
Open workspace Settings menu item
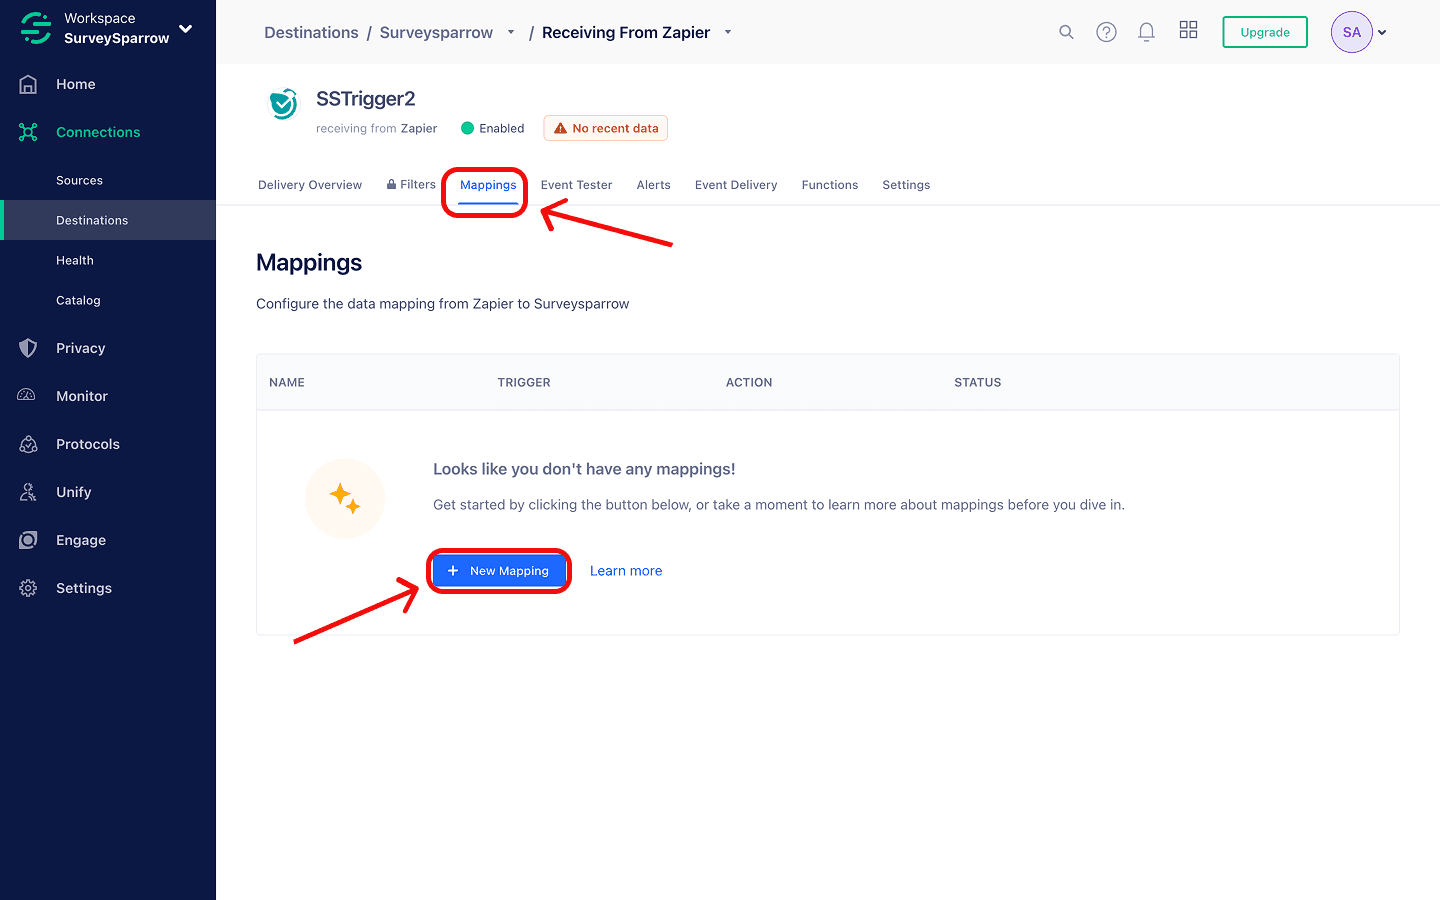click(84, 588)
